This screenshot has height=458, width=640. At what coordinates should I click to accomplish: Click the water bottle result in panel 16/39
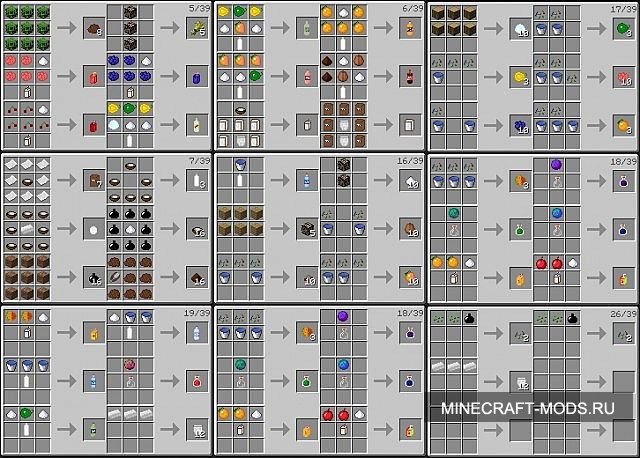tap(307, 180)
